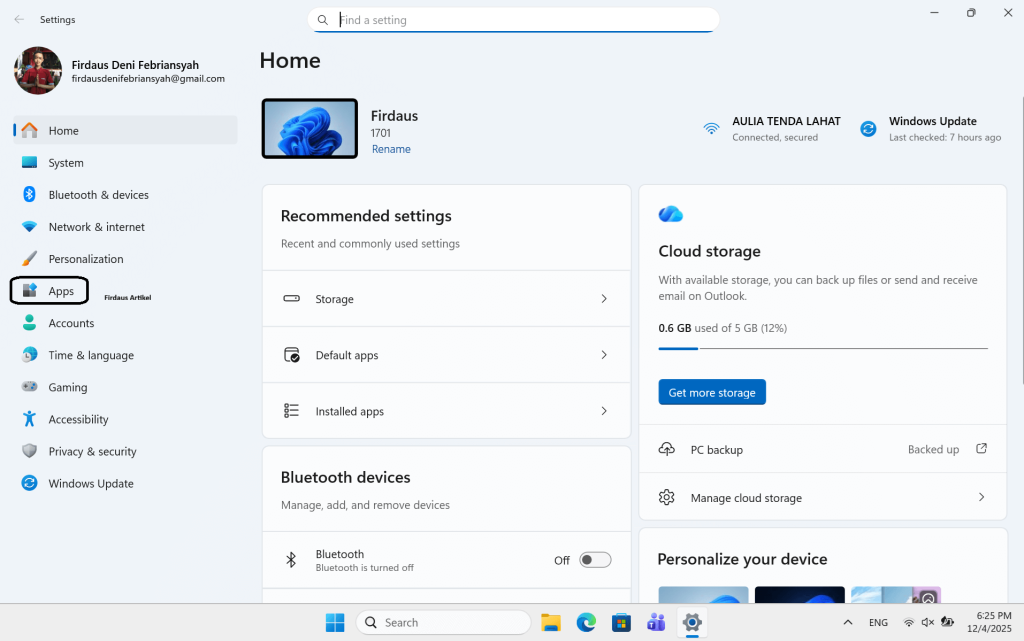Expand the Manage cloud storage chevron
This screenshot has width=1024, height=641.
(982, 497)
